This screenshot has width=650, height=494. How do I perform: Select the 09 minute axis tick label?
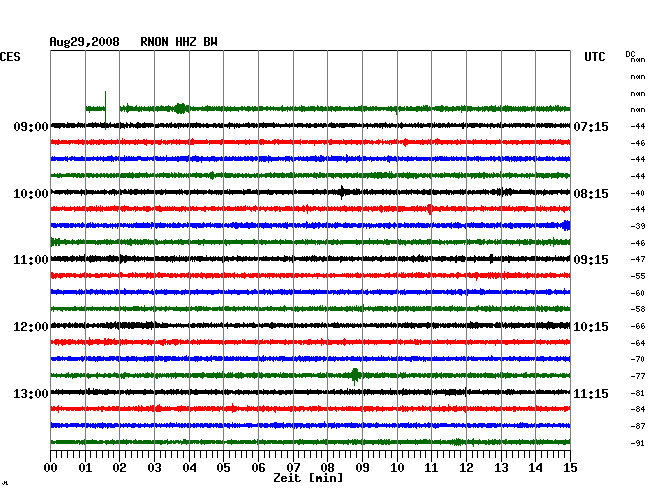(x=362, y=467)
